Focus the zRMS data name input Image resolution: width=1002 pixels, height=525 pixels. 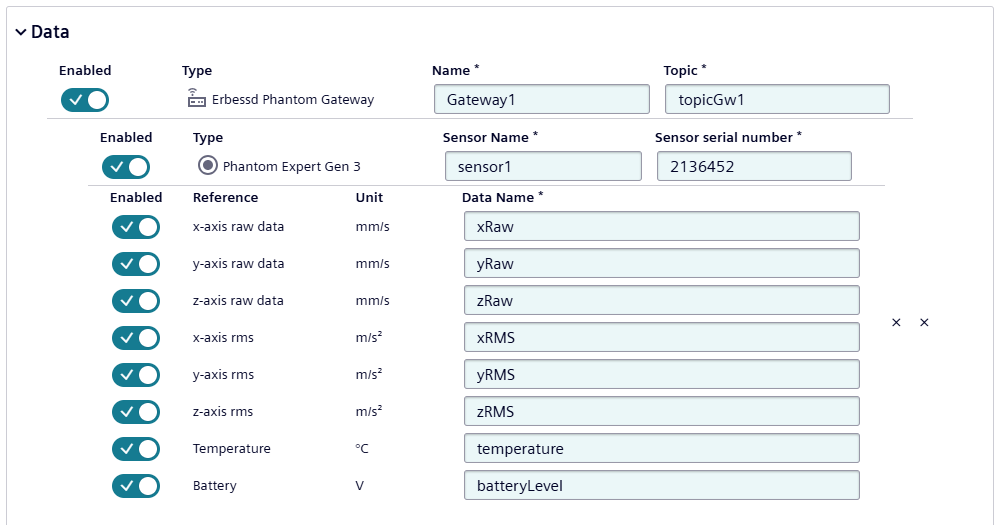click(661, 412)
